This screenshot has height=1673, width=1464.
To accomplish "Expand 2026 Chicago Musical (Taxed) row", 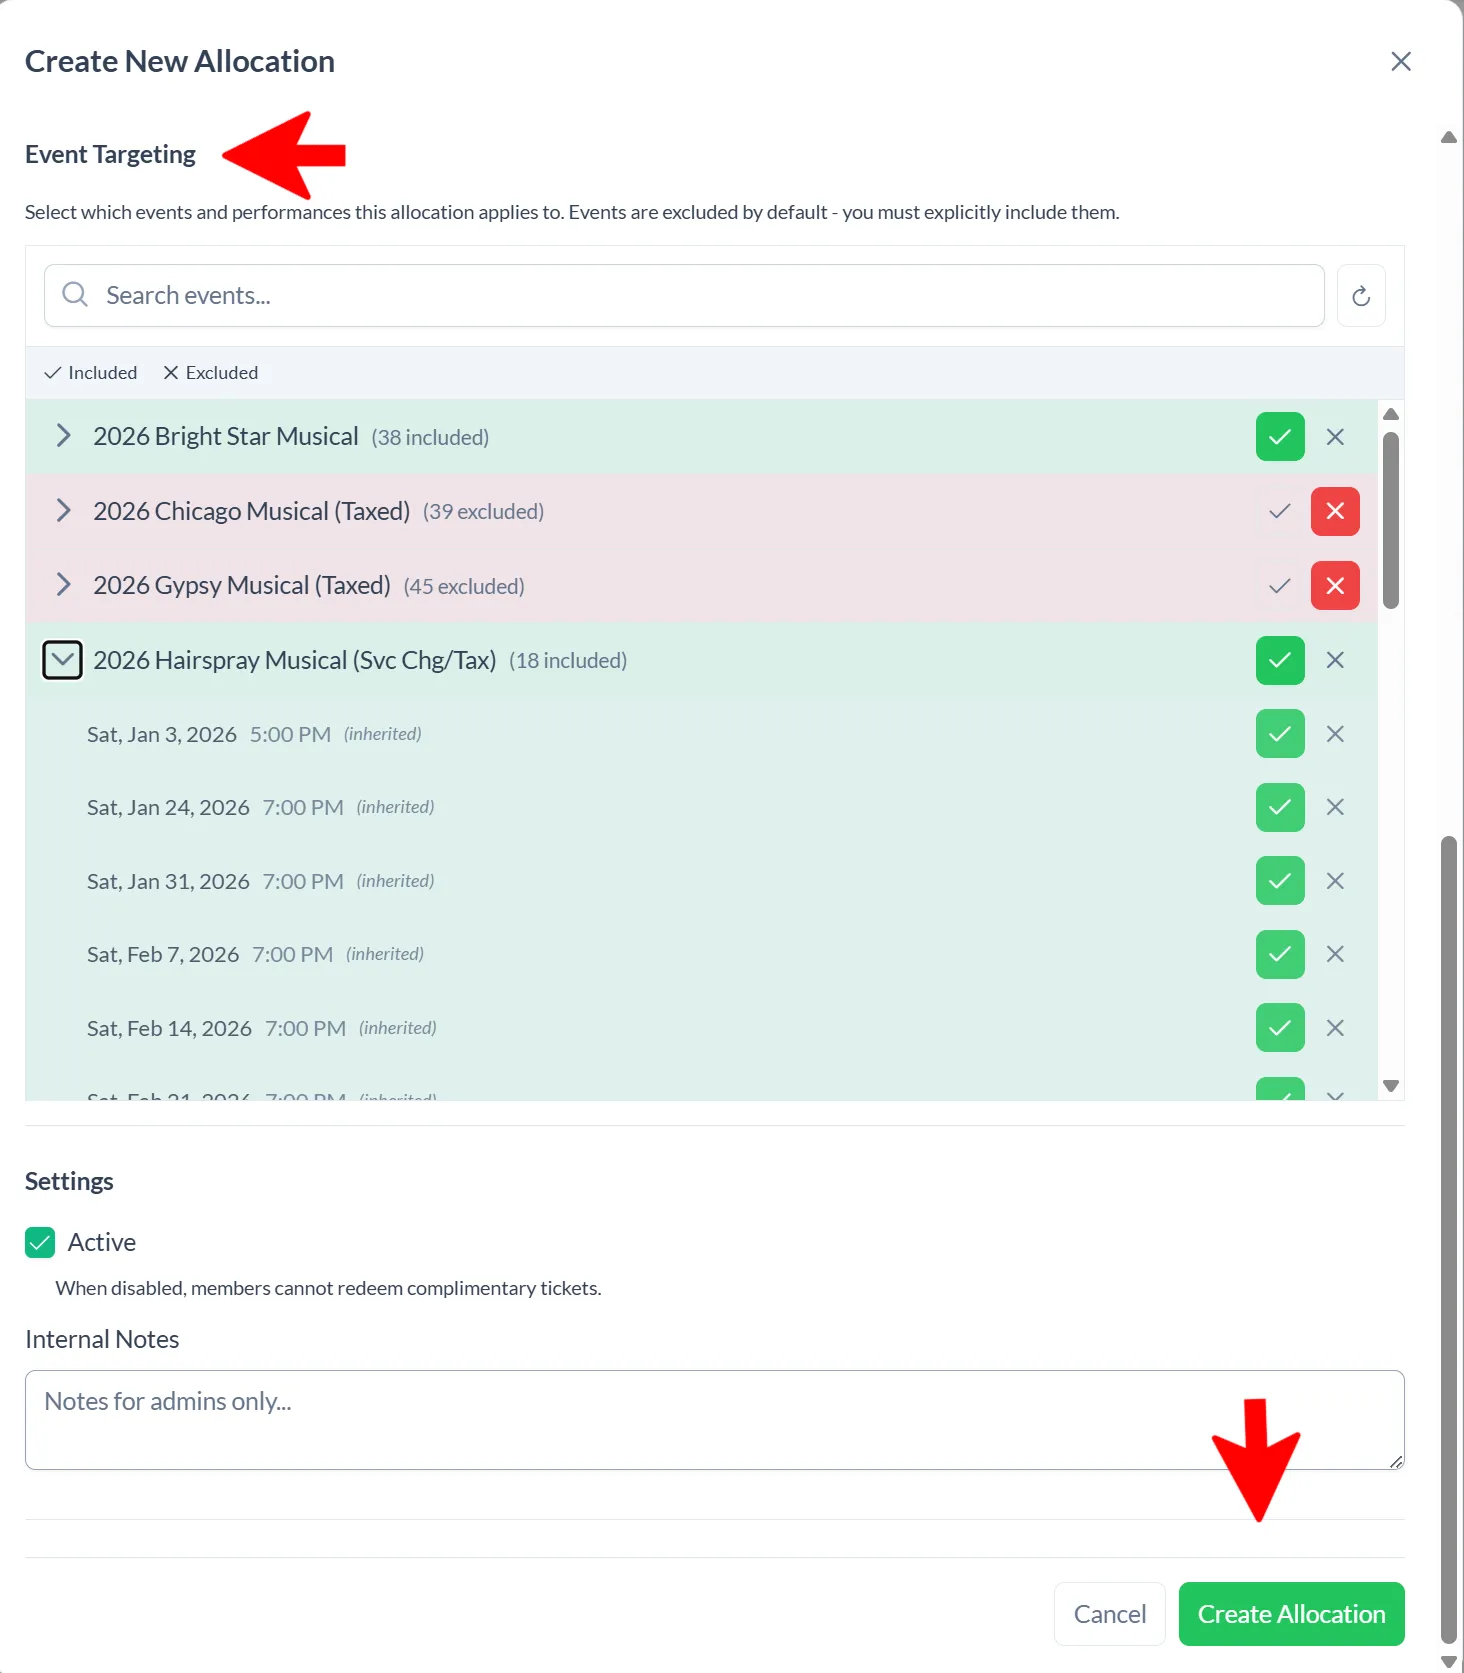I will (x=63, y=511).
